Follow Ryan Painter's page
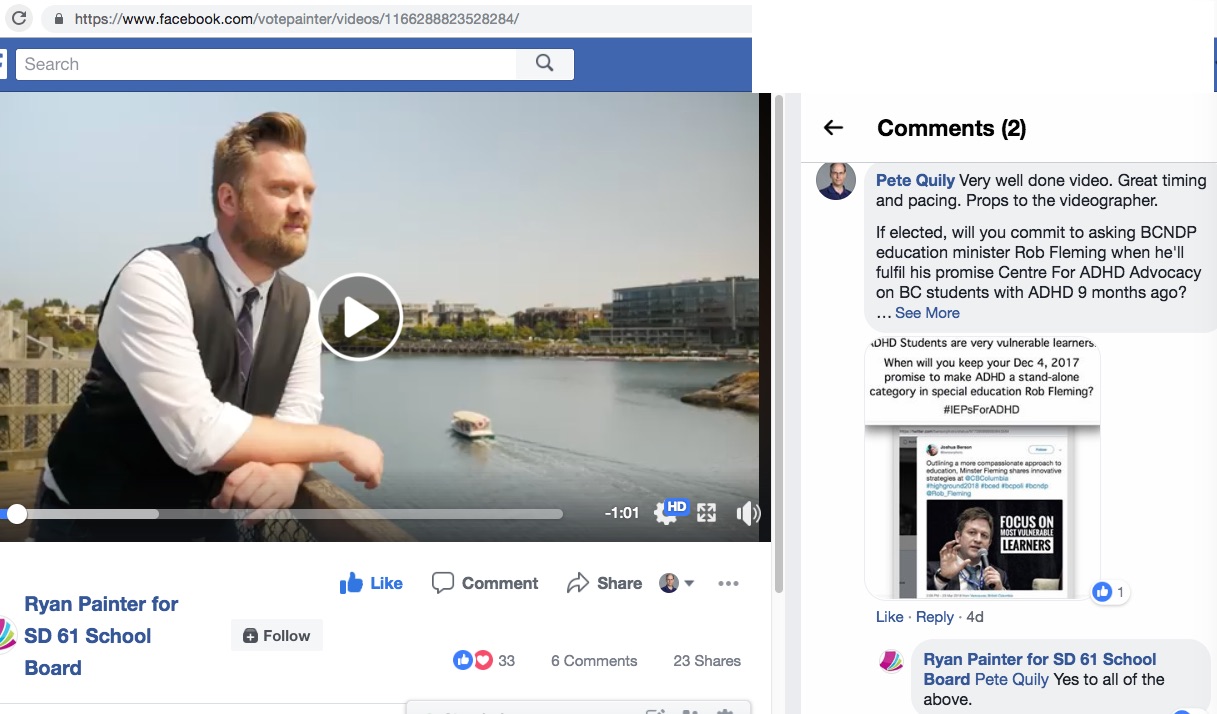The width and height of the screenshot is (1217, 714). pyautogui.click(x=277, y=636)
